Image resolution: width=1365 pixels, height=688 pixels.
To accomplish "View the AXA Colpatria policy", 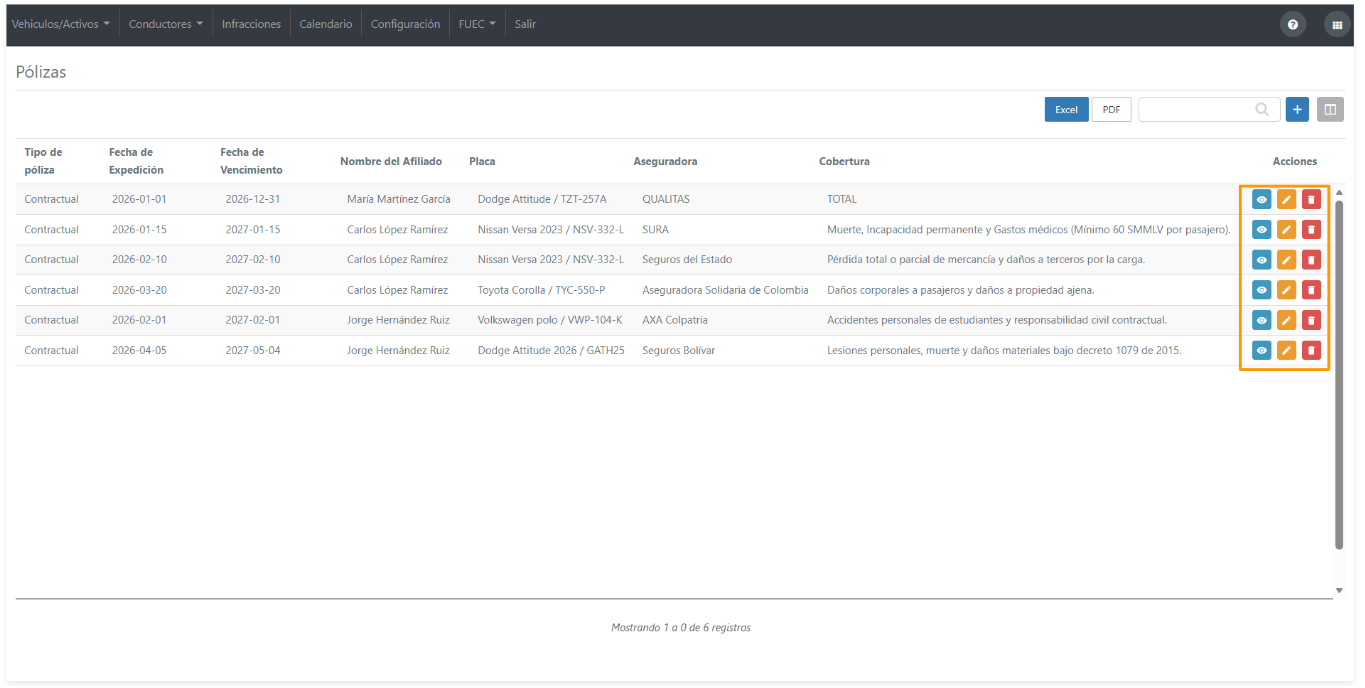I will [1262, 320].
